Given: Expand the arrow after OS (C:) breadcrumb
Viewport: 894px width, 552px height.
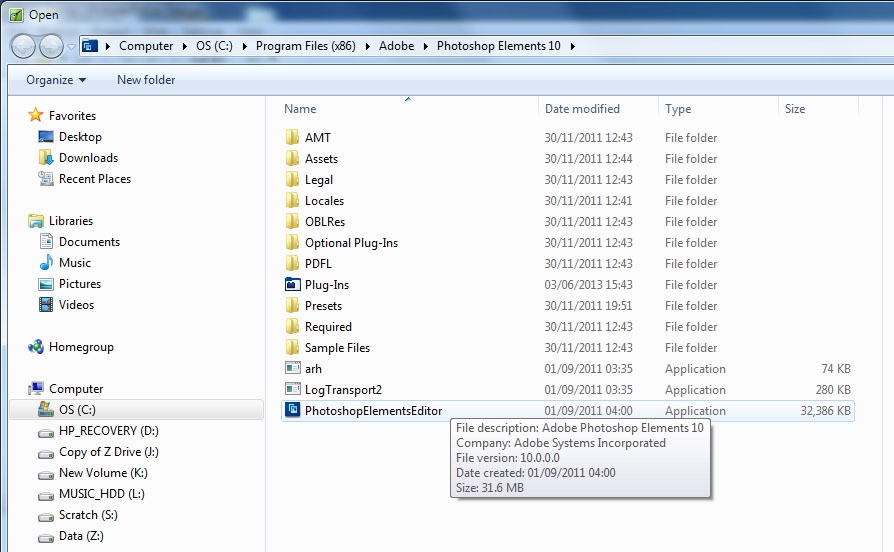Looking at the screenshot, I should pyautogui.click(x=245, y=46).
